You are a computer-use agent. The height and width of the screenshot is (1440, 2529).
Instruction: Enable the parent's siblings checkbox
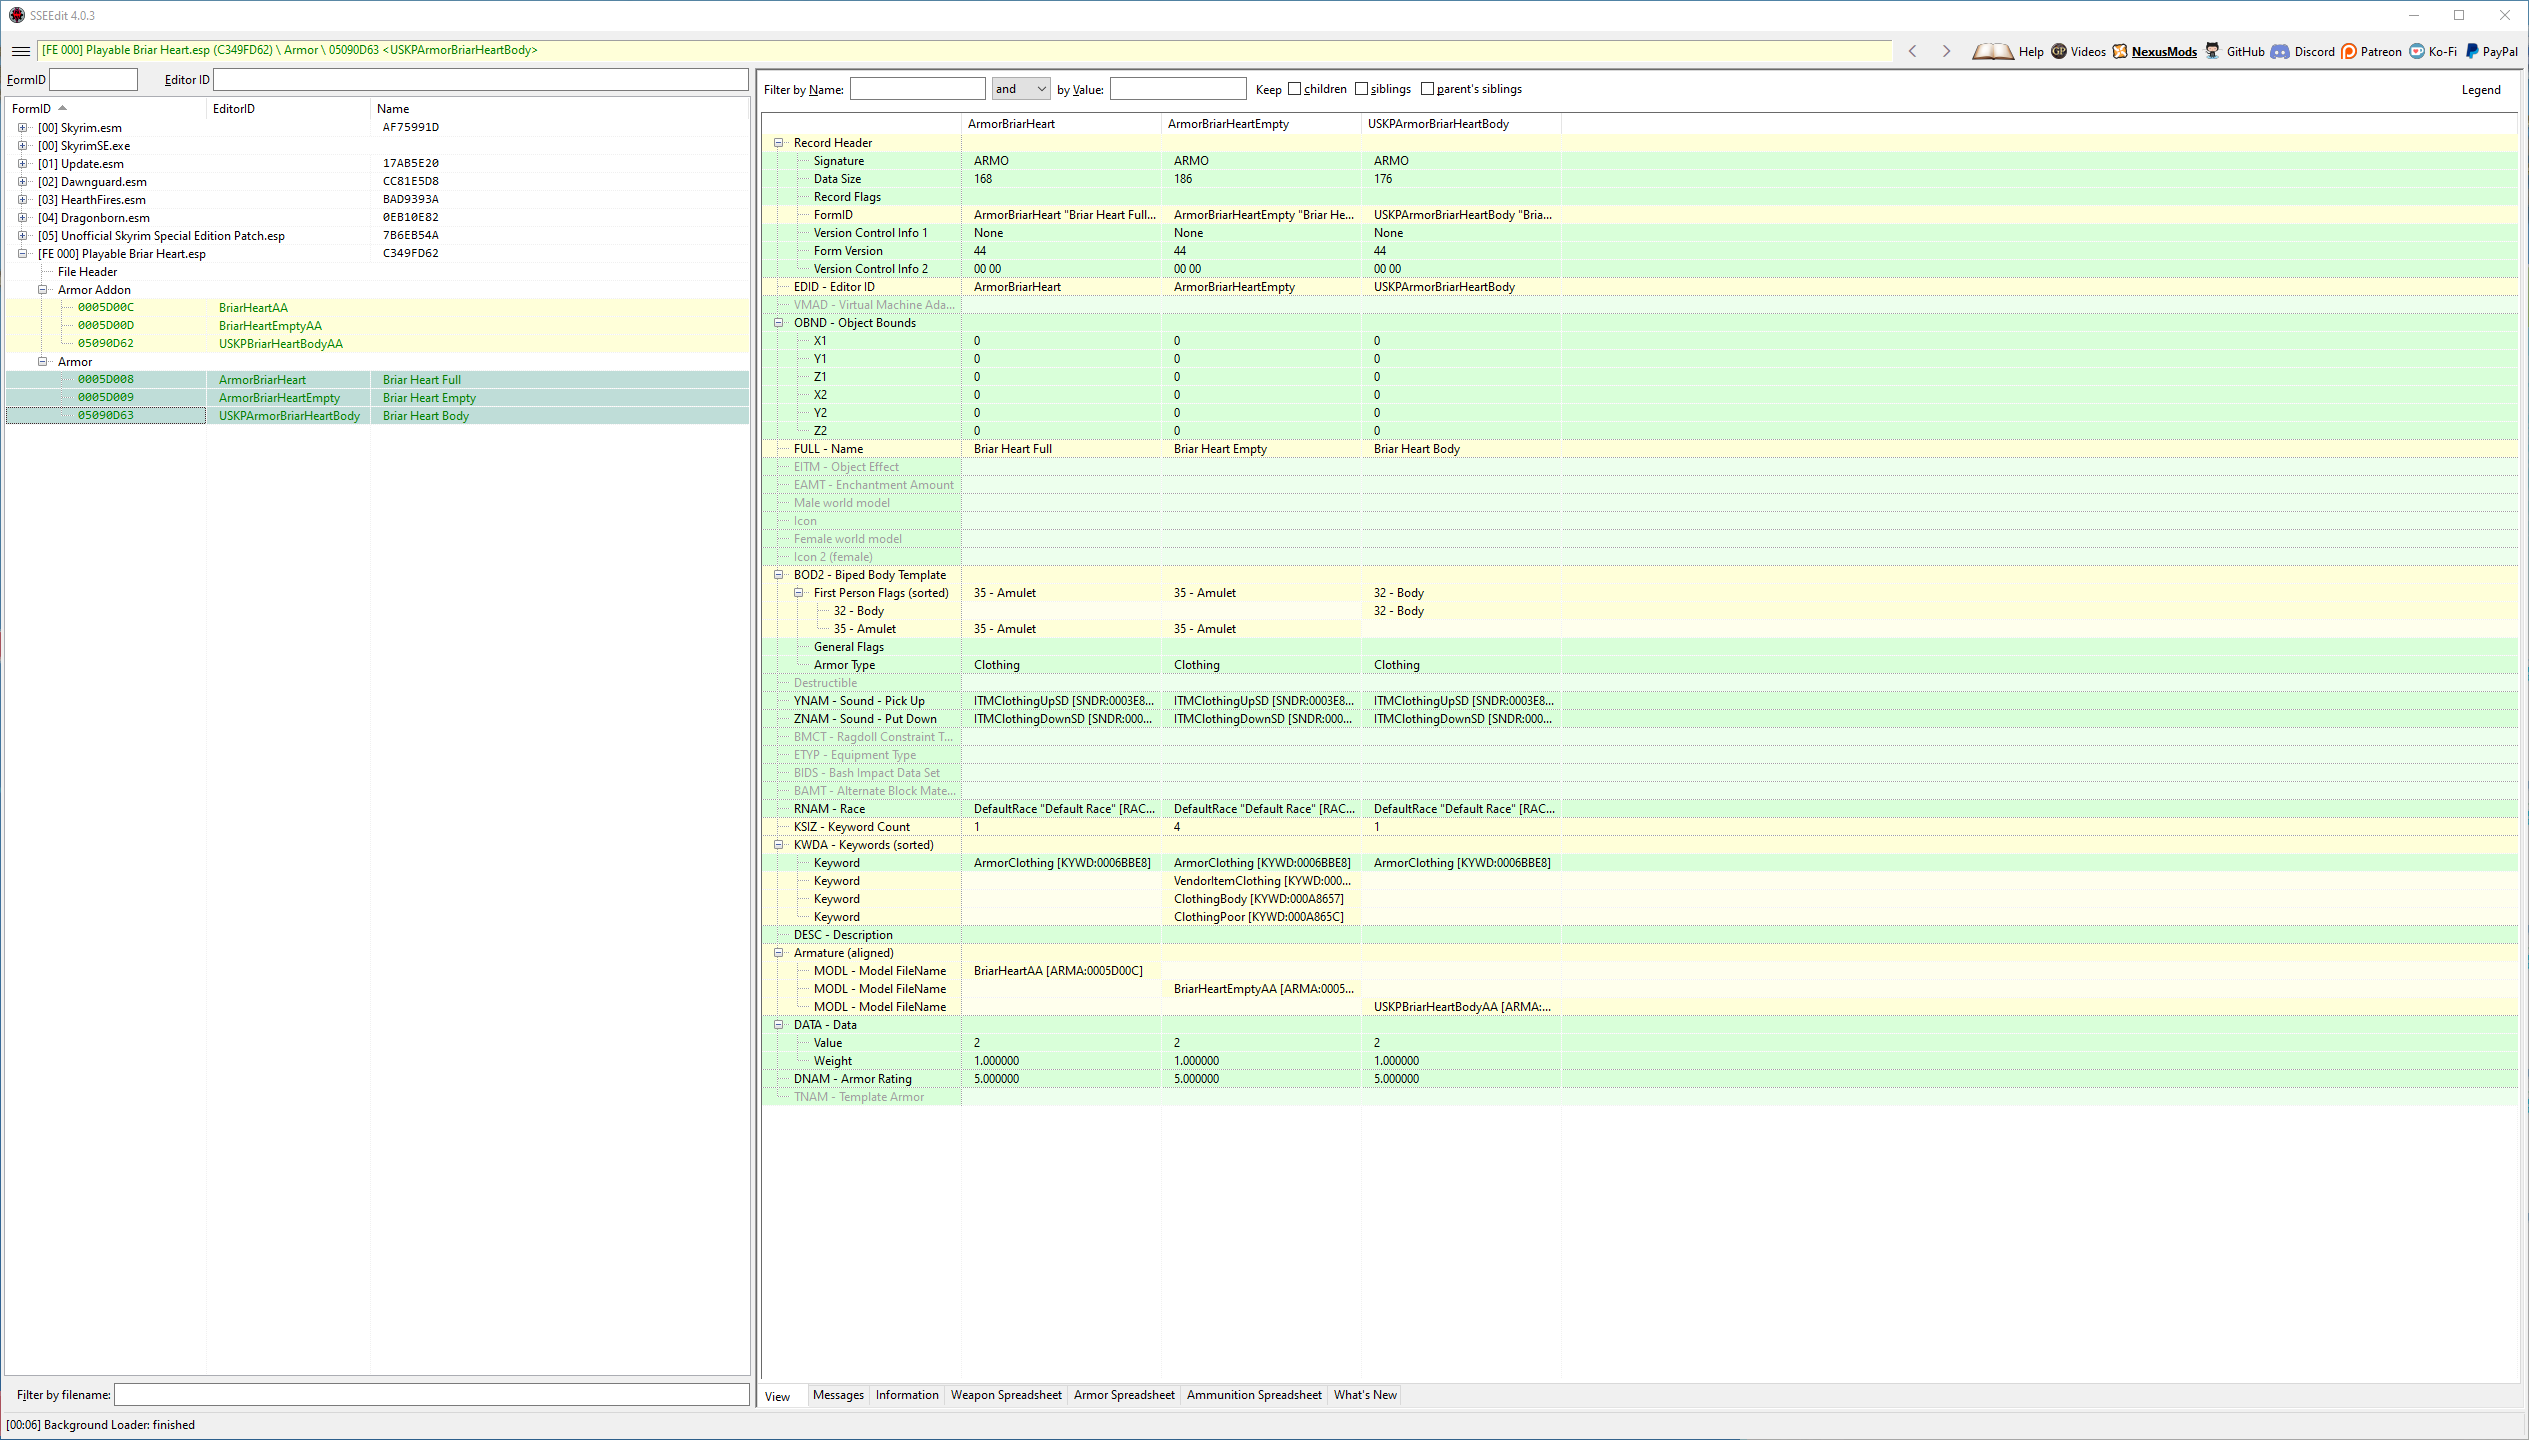click(1427, 89)
